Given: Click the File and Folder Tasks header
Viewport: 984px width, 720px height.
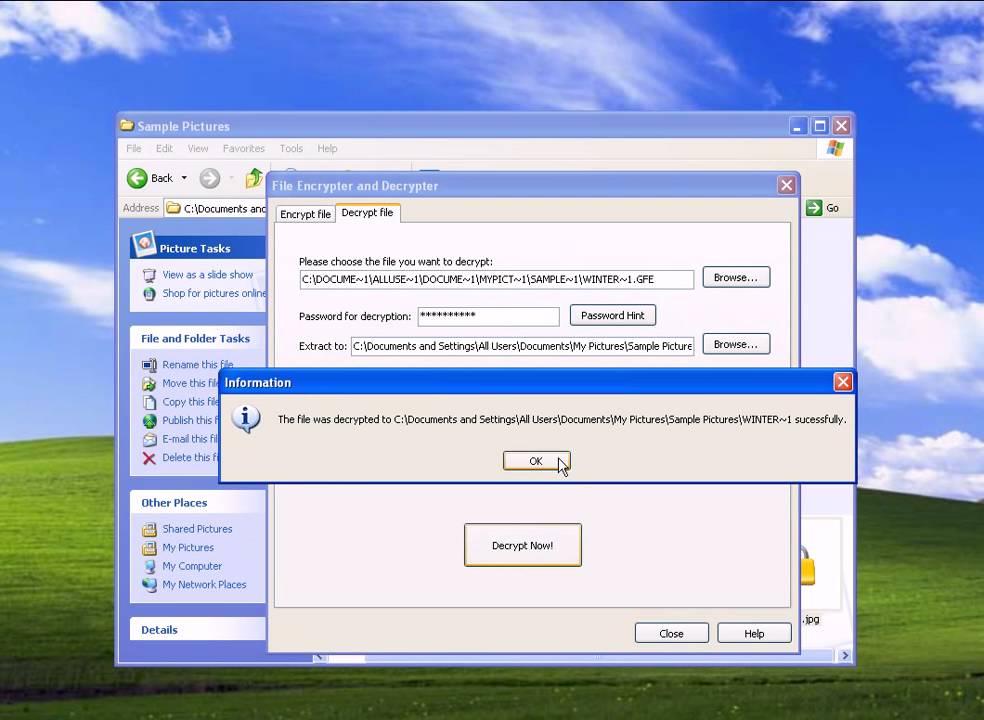Looking at the screenshot, I should click(198, 338).
